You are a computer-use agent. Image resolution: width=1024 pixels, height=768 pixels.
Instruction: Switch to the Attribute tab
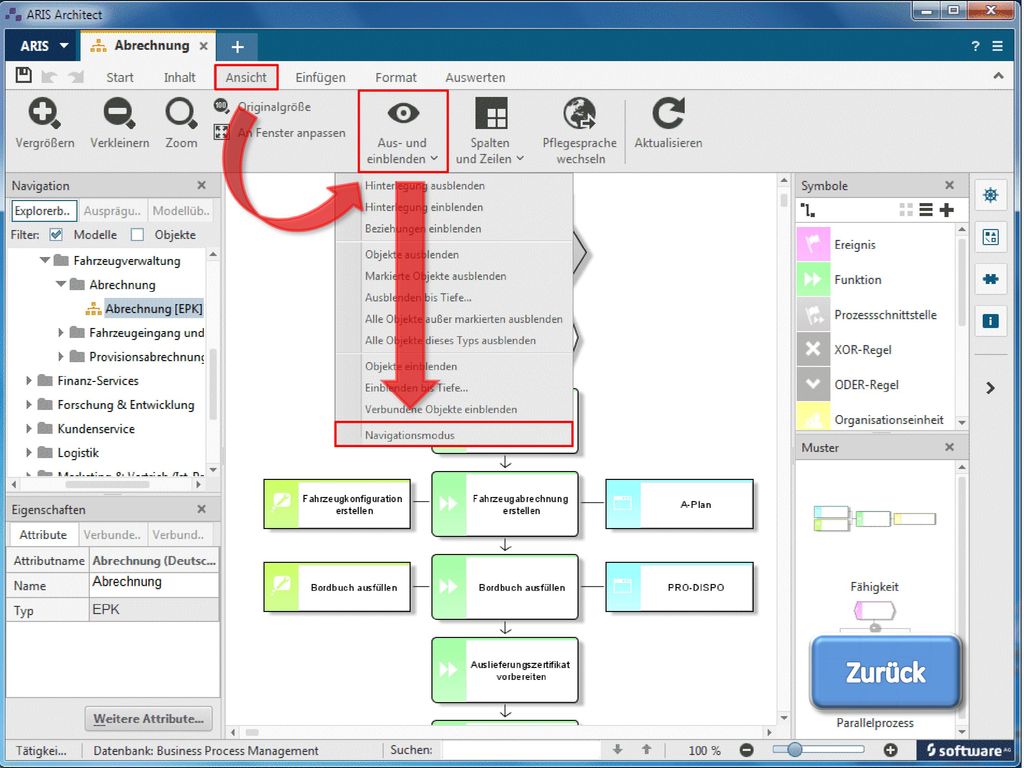click(x=43, y=534)
